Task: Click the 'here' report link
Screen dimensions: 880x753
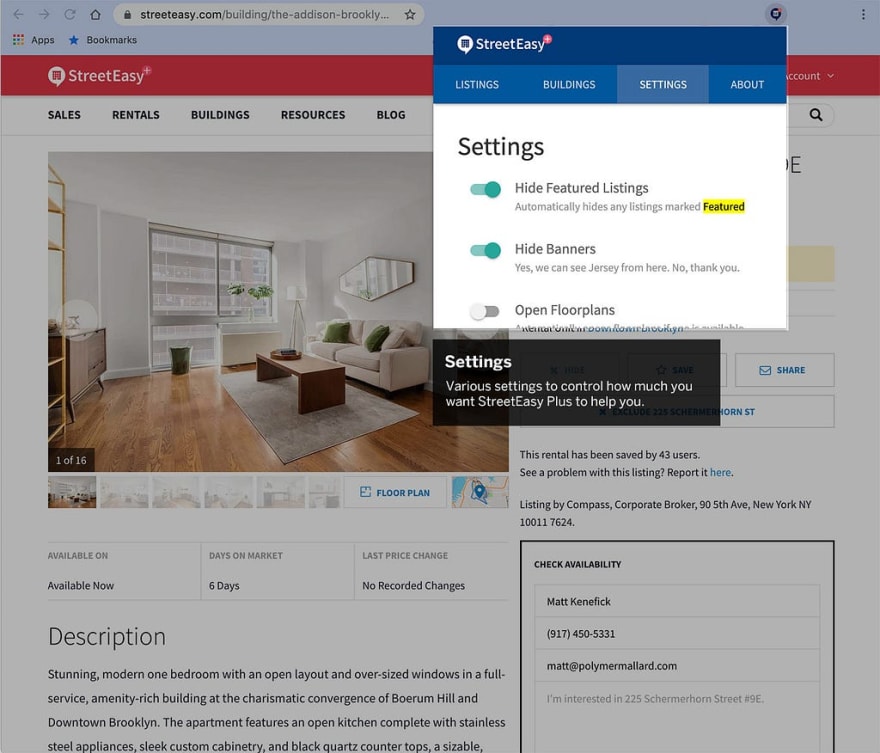Action: click(720, 472)
